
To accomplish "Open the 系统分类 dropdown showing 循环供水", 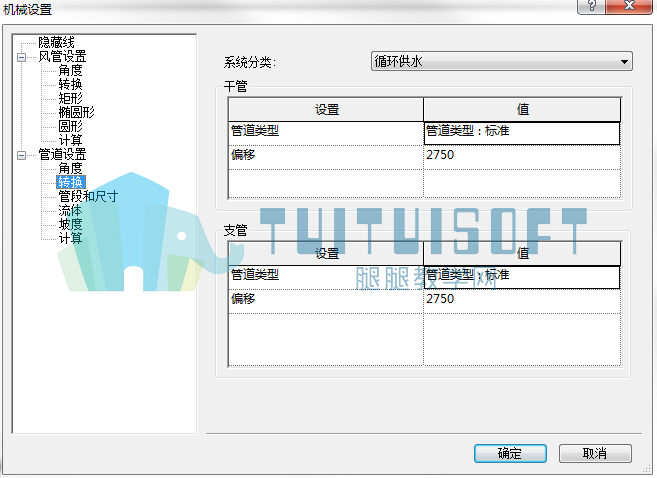I will [502, 62].
